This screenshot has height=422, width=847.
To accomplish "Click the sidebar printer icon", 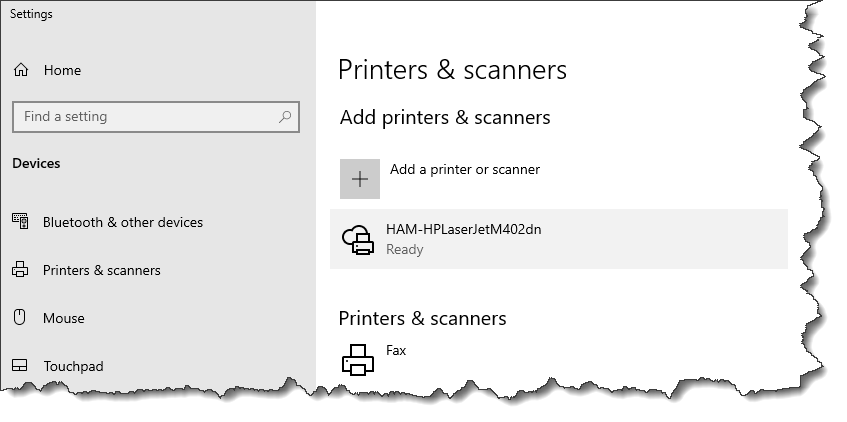I will click(20, 269).
